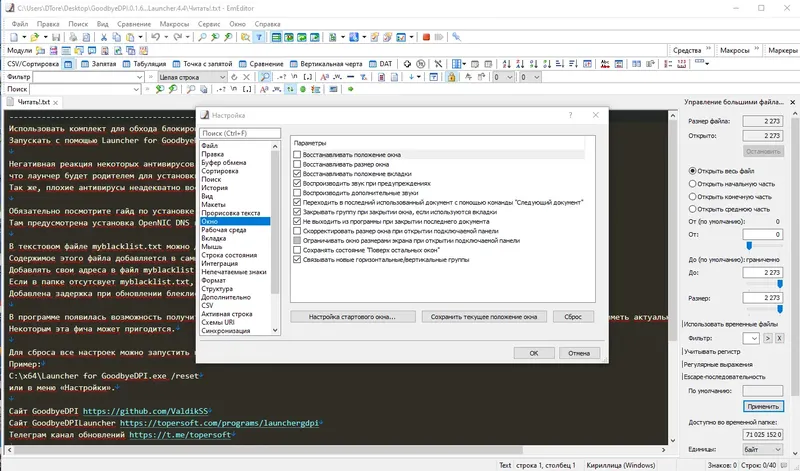Check 'Воспроизводить дополнительные звуки'
Screen dimensions: 800x471
(x=297, y=193)
